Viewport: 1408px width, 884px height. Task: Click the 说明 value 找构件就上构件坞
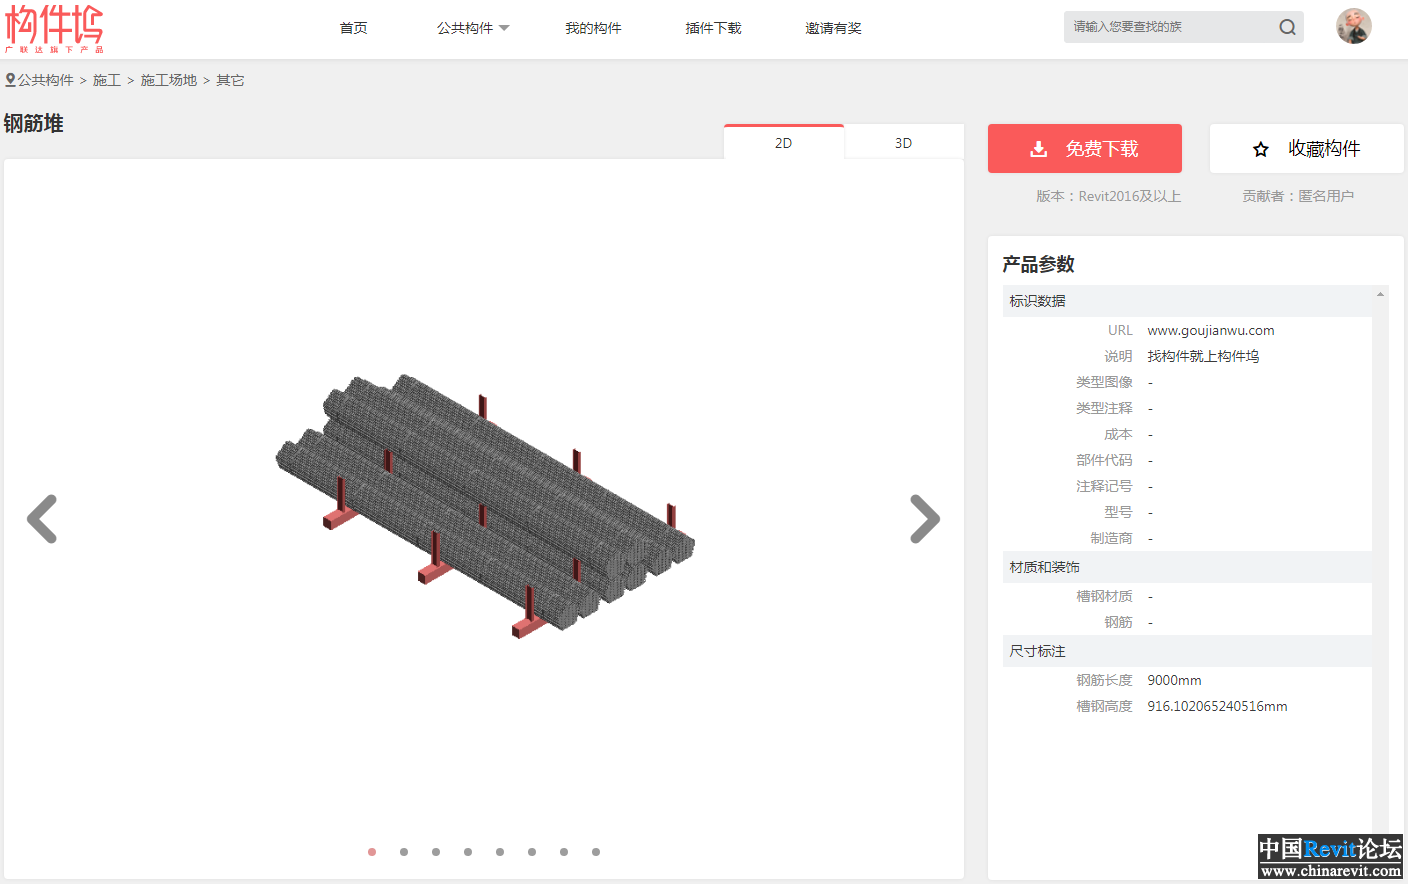tap(1203, 356)
